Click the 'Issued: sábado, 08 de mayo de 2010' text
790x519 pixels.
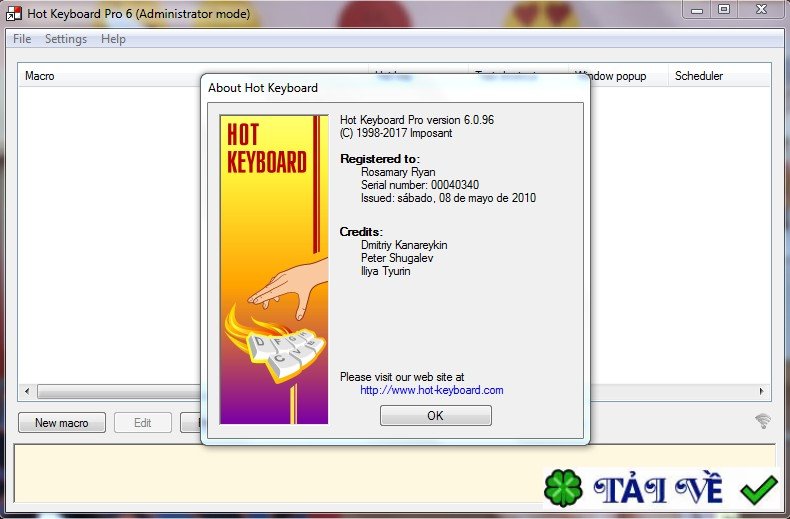[448, 198]
